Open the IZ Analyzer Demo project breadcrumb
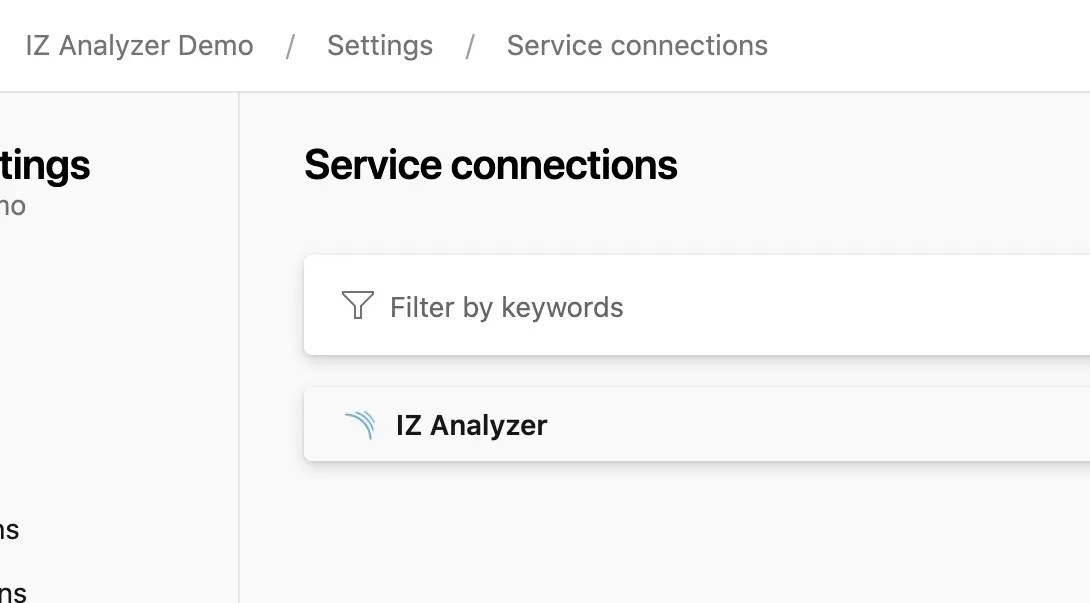This screenshot has height=603, width=1090. (x=139, y=46)
